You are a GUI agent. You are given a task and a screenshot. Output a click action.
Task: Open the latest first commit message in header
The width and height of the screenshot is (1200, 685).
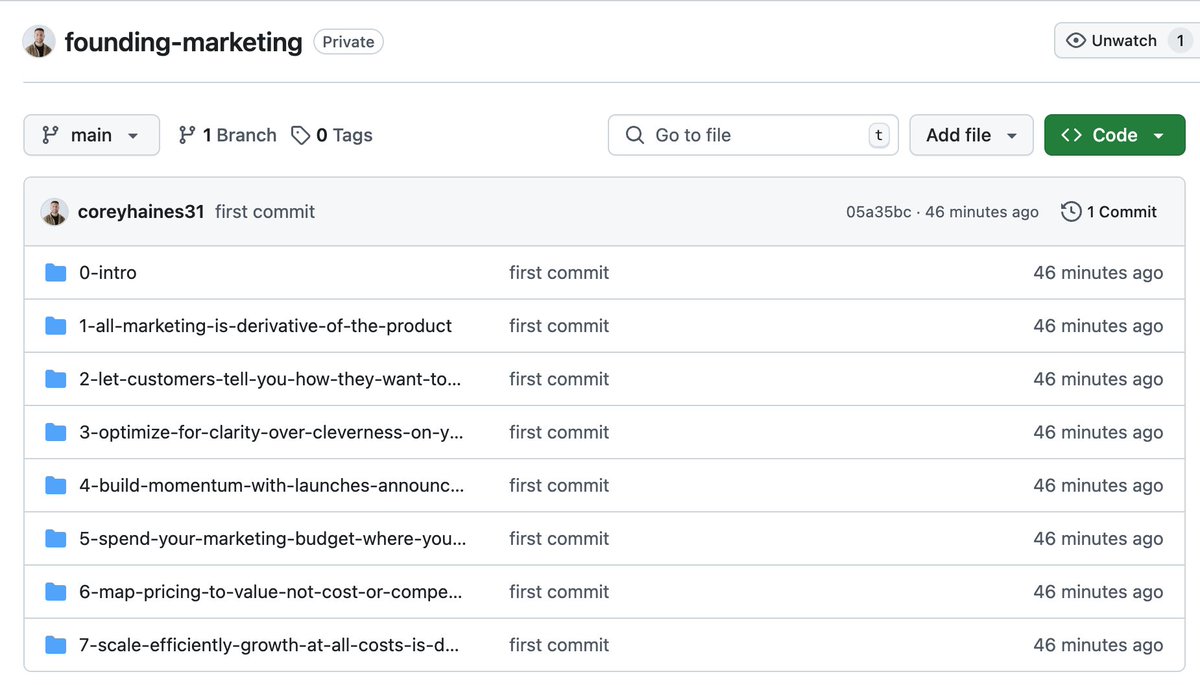click(x=265, y=212)
